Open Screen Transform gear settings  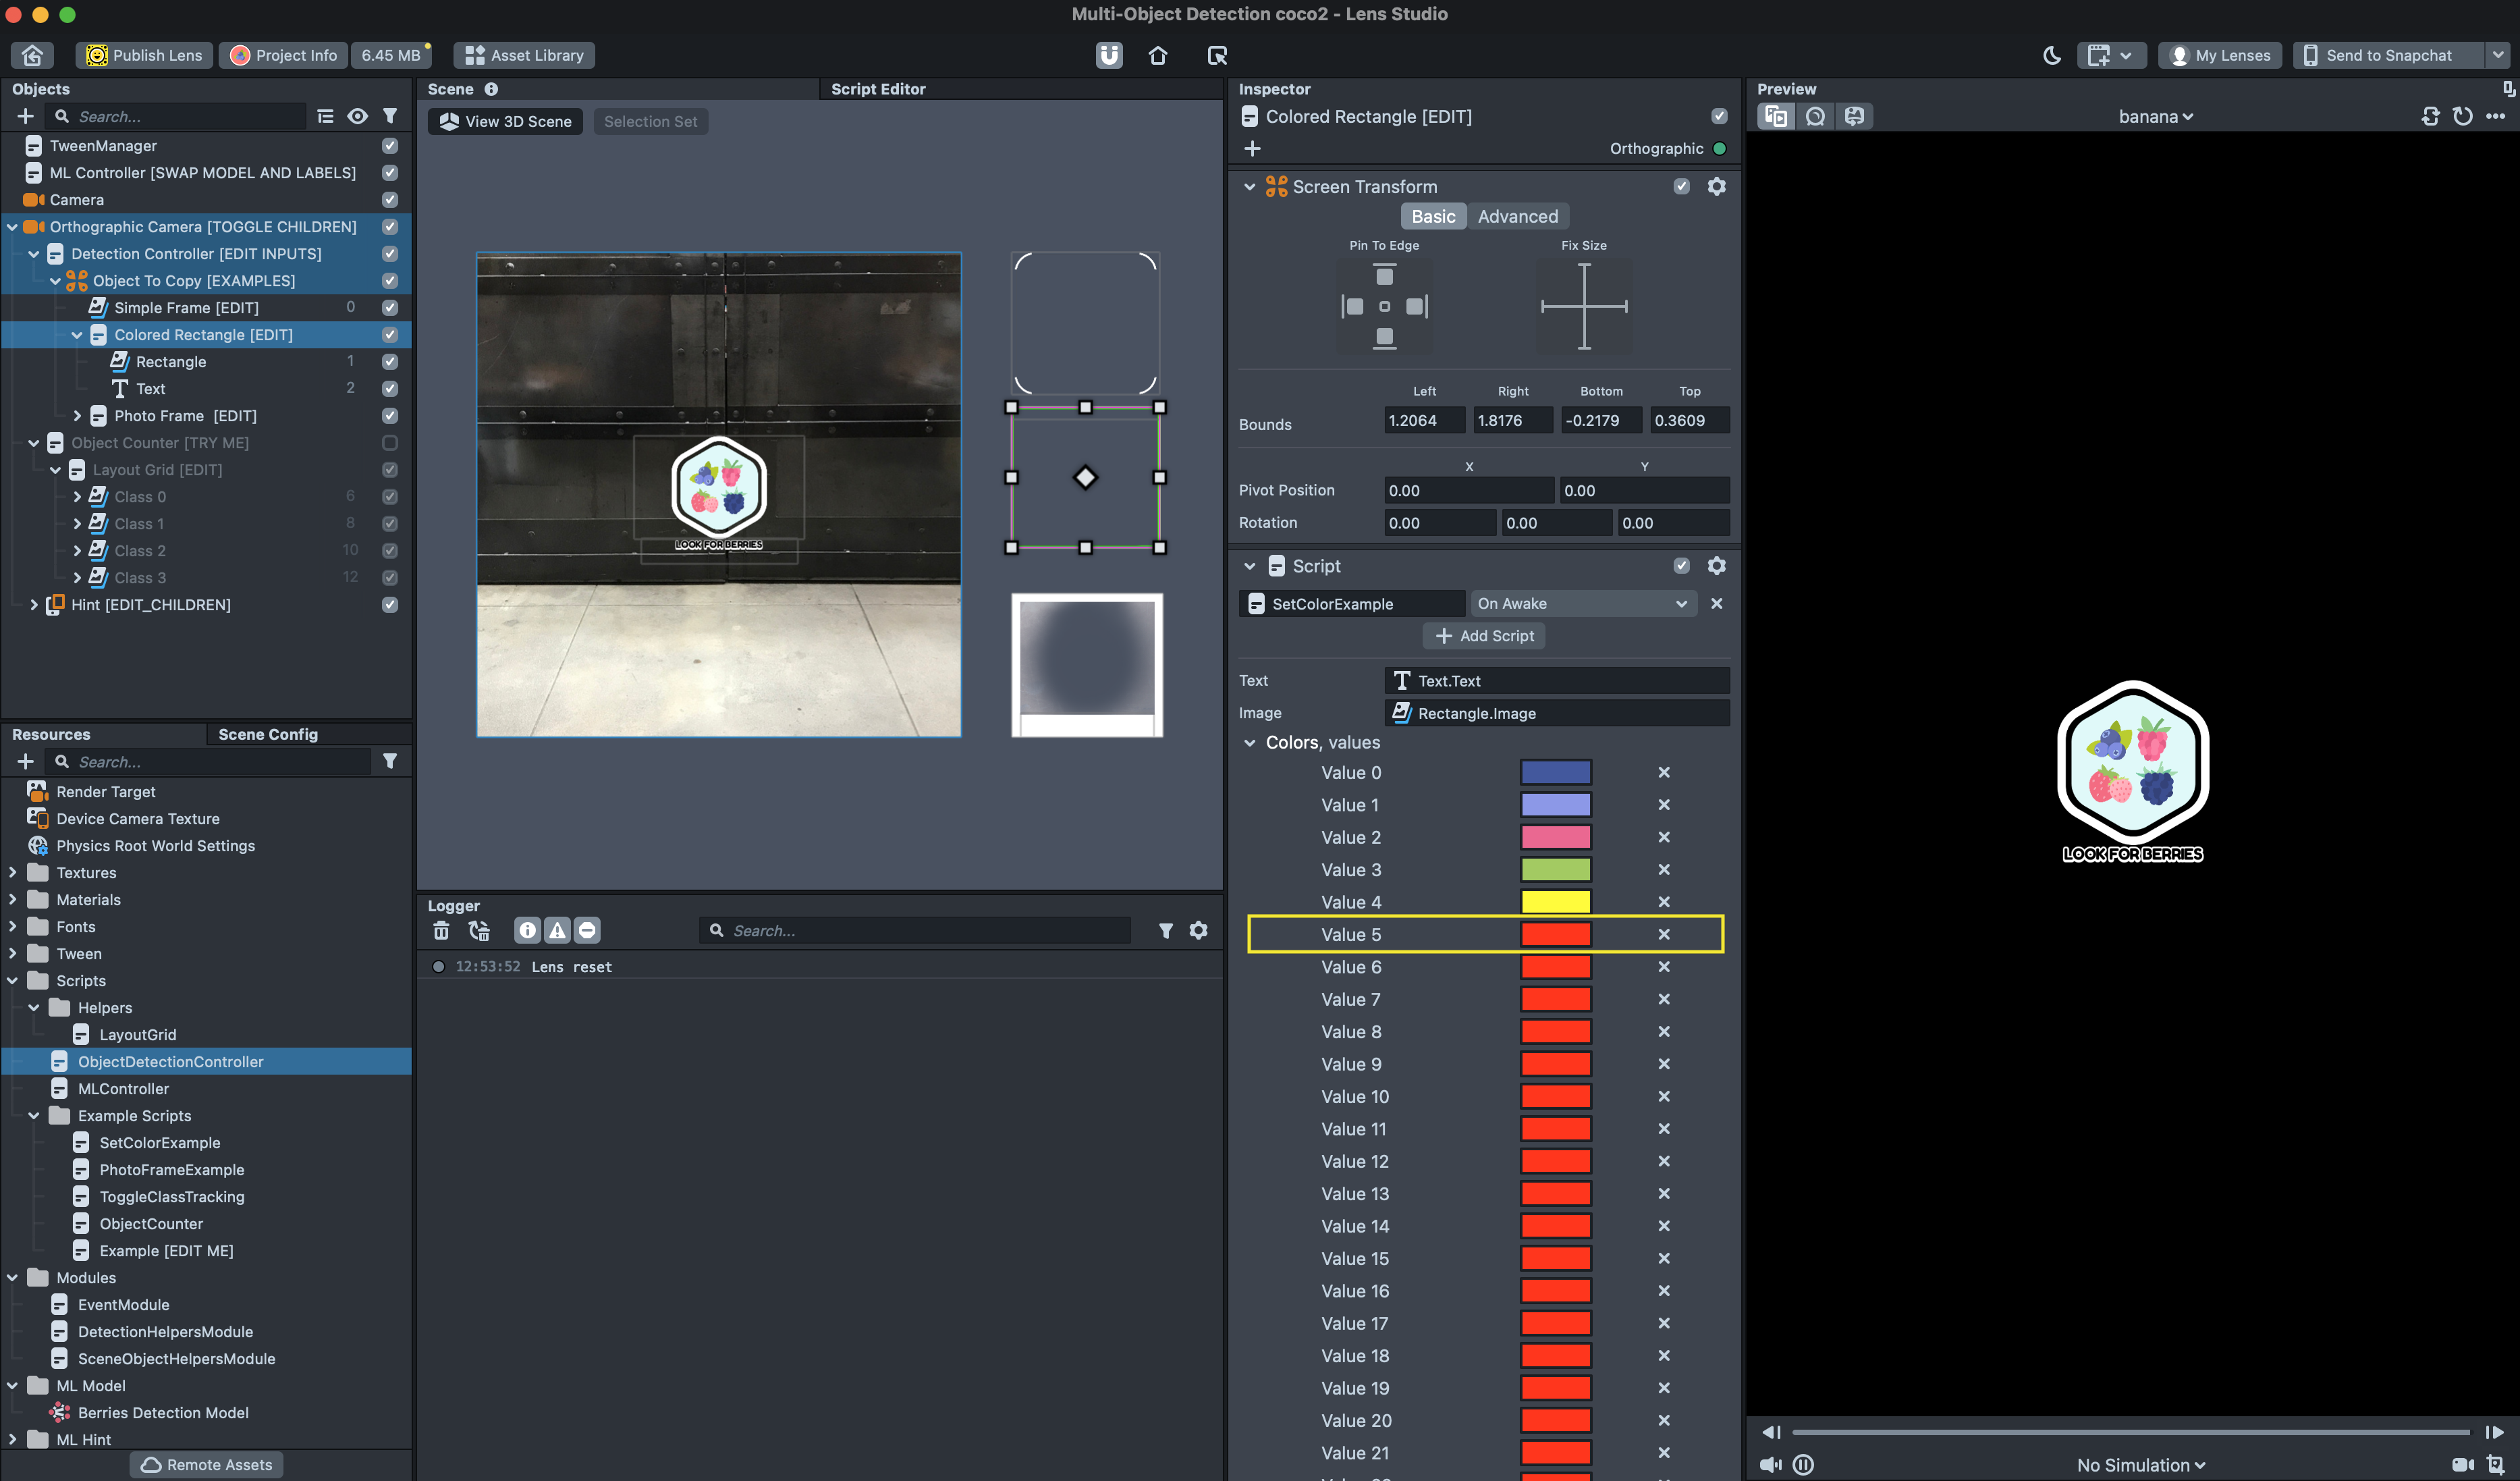tap(1716, 186)
